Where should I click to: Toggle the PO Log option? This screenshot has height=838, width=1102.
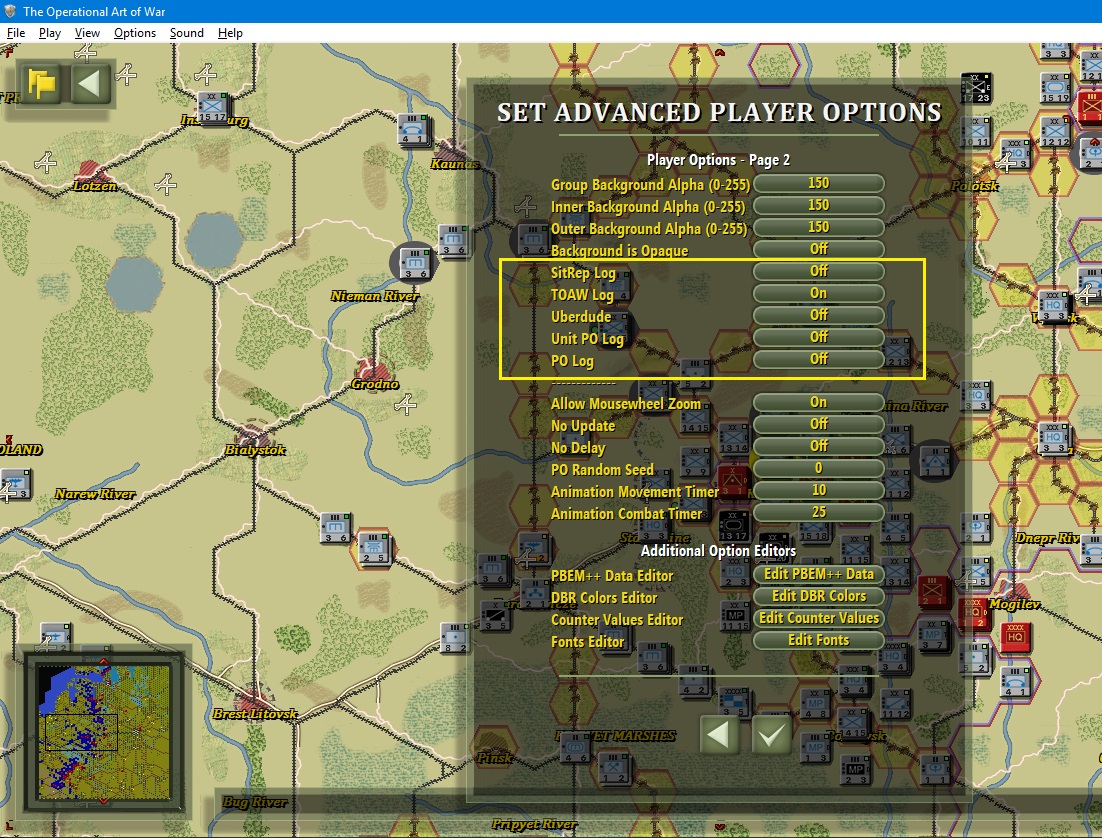click(x=818, y=359)
